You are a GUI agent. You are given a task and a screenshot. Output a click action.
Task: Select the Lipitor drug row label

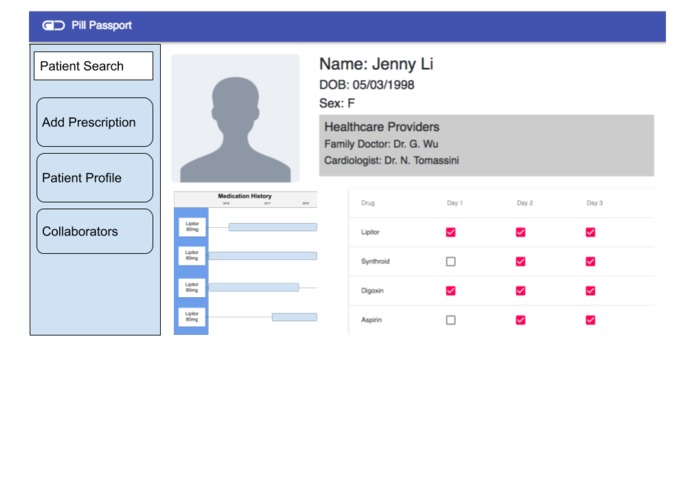pyautogui.click(x=370, y=232)
